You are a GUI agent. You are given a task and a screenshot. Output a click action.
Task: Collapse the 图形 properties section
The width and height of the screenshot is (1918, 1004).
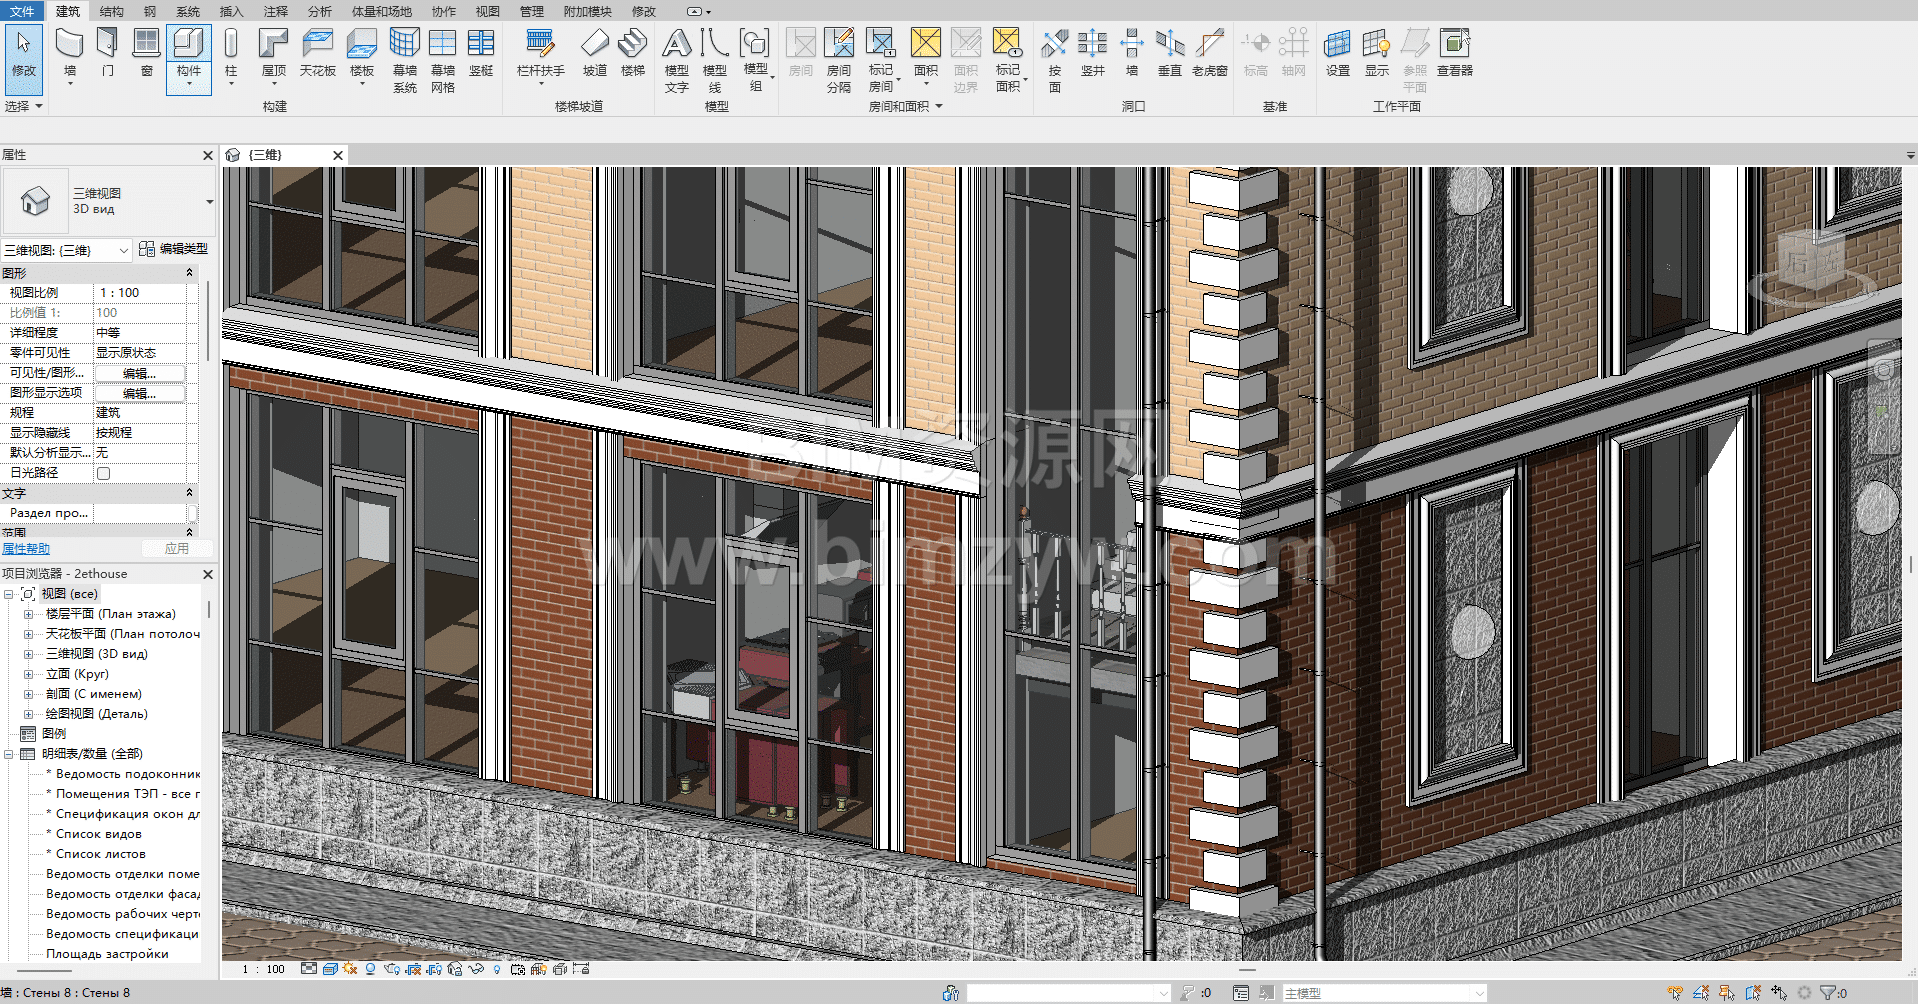coord(189,273)
